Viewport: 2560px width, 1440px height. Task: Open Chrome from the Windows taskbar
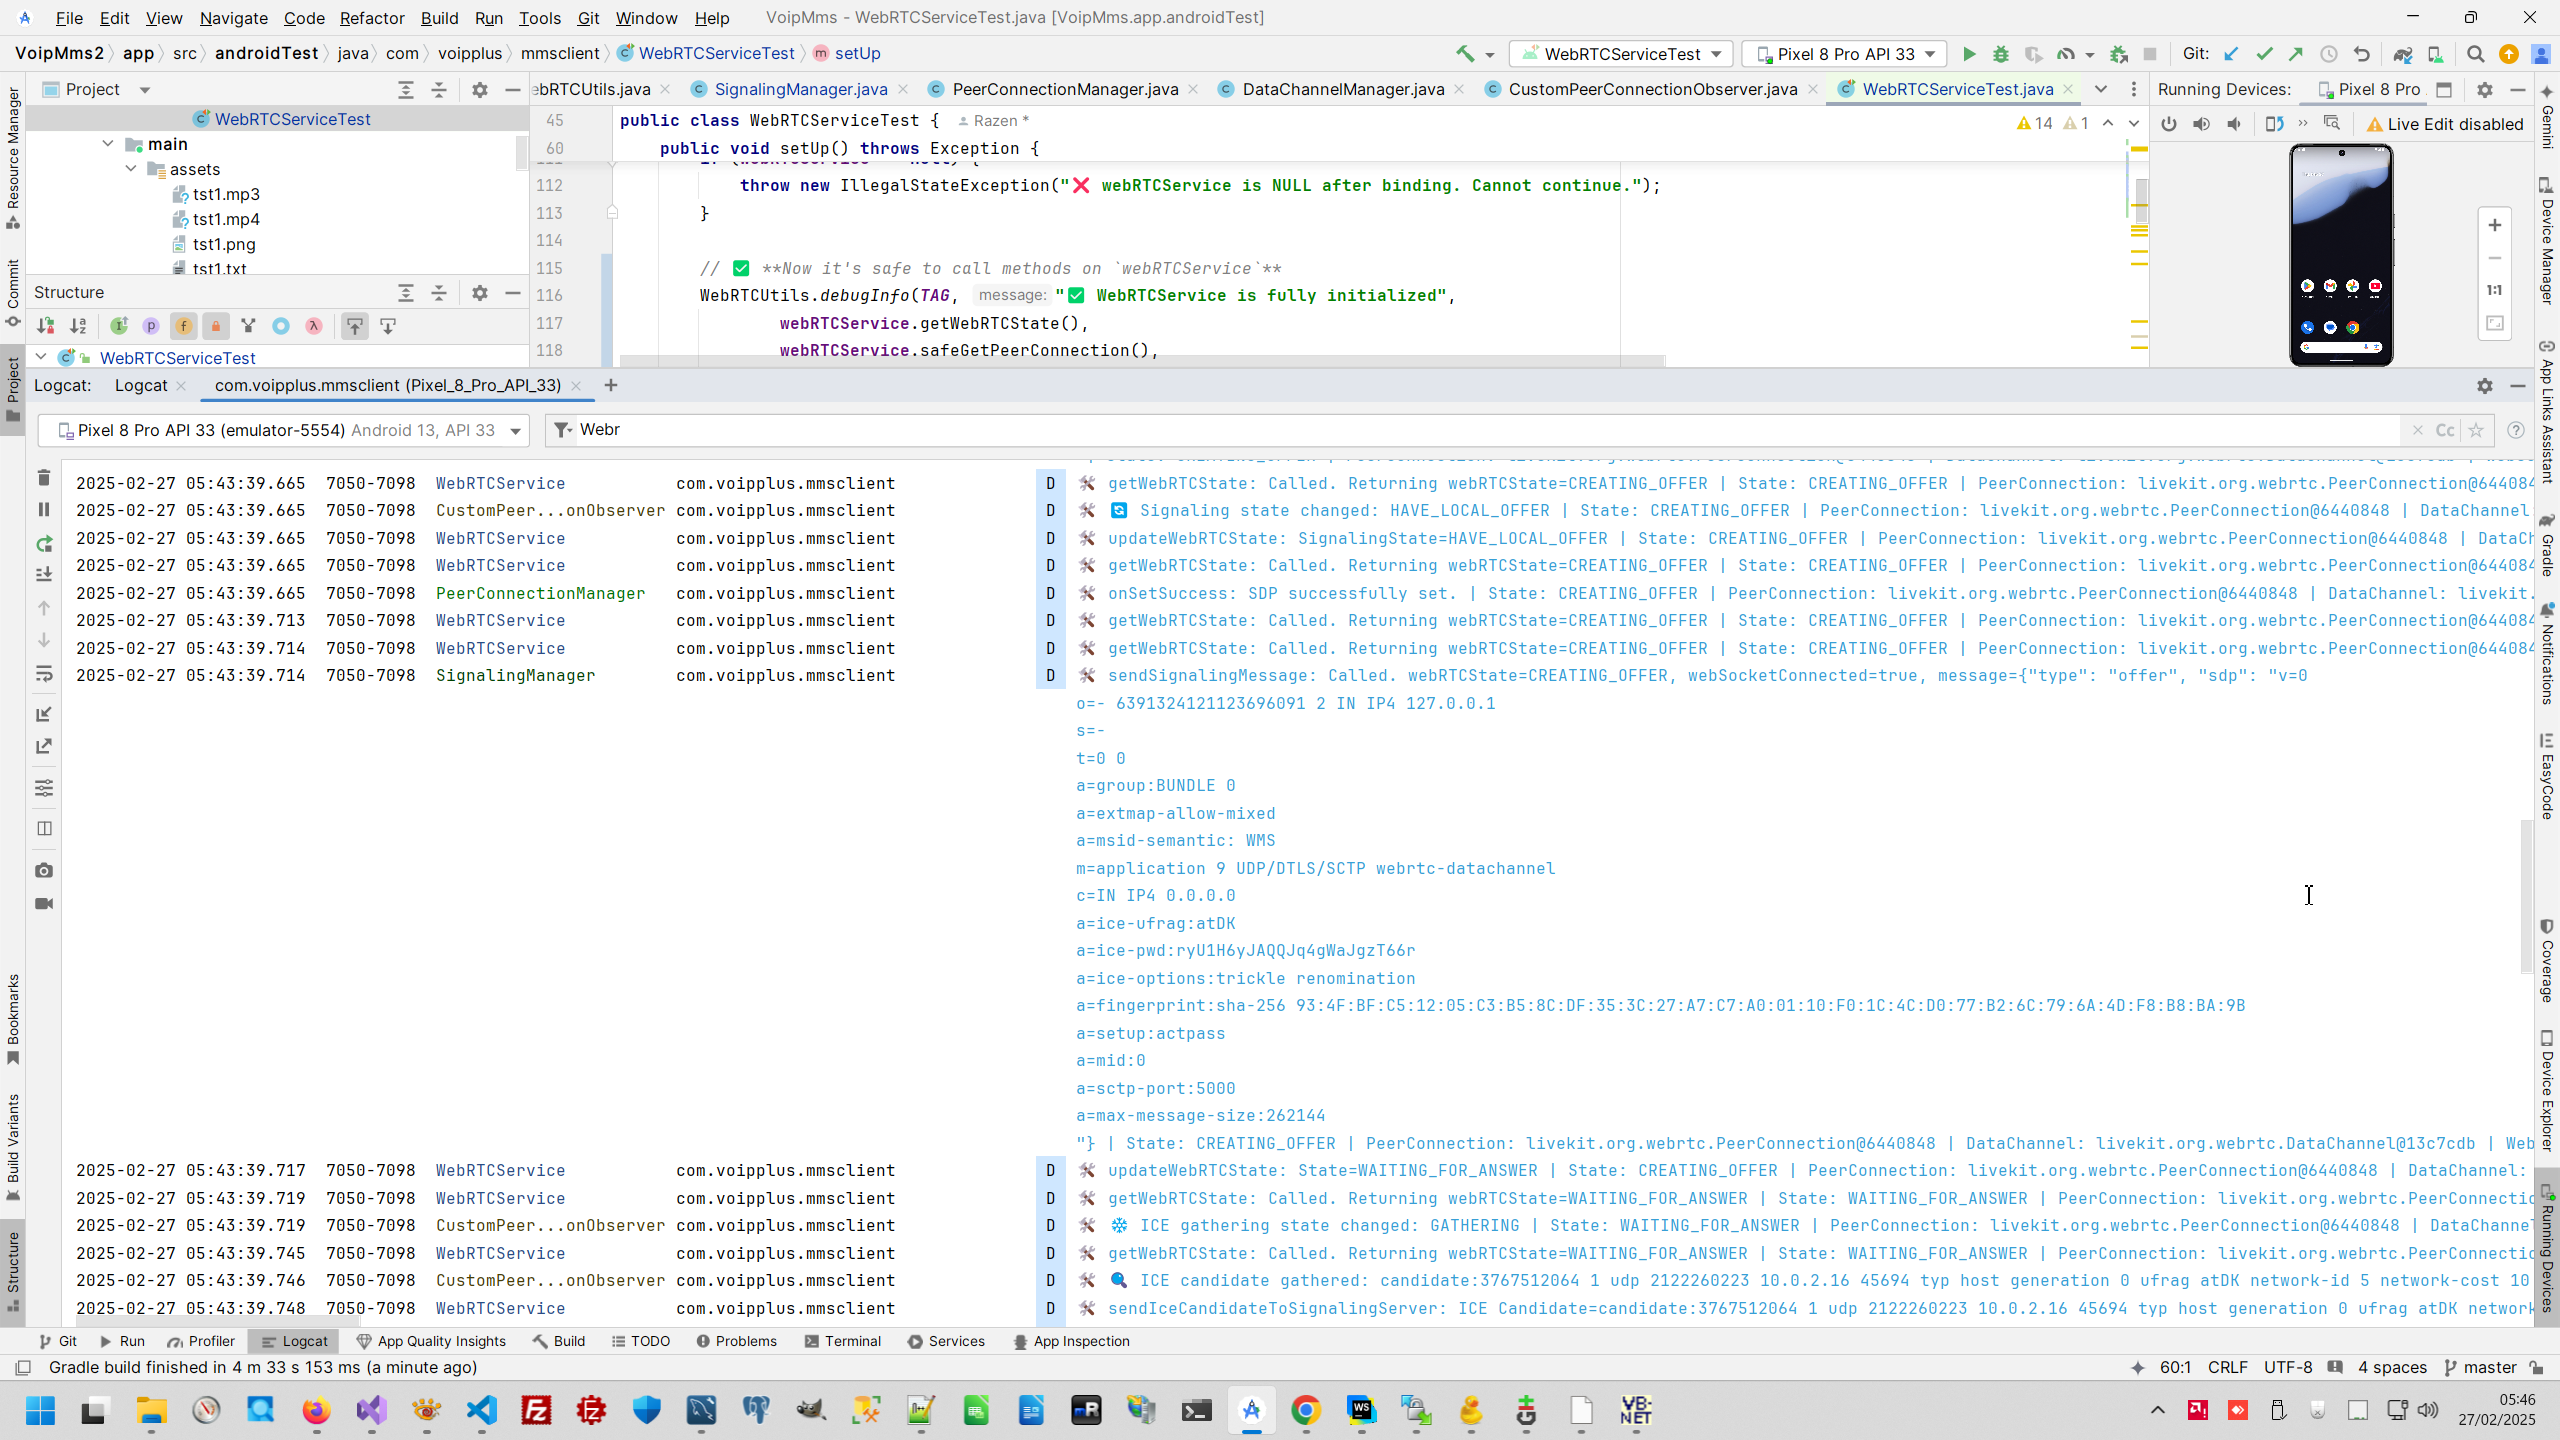pos(1306,1411)
